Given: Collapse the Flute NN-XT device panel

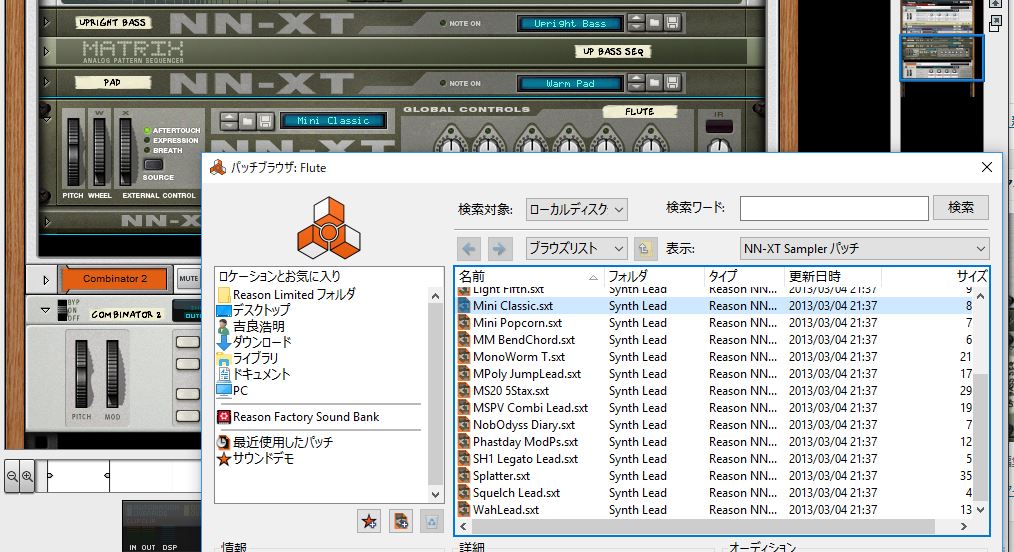Looking at the screenshot, I should (47, 118).
